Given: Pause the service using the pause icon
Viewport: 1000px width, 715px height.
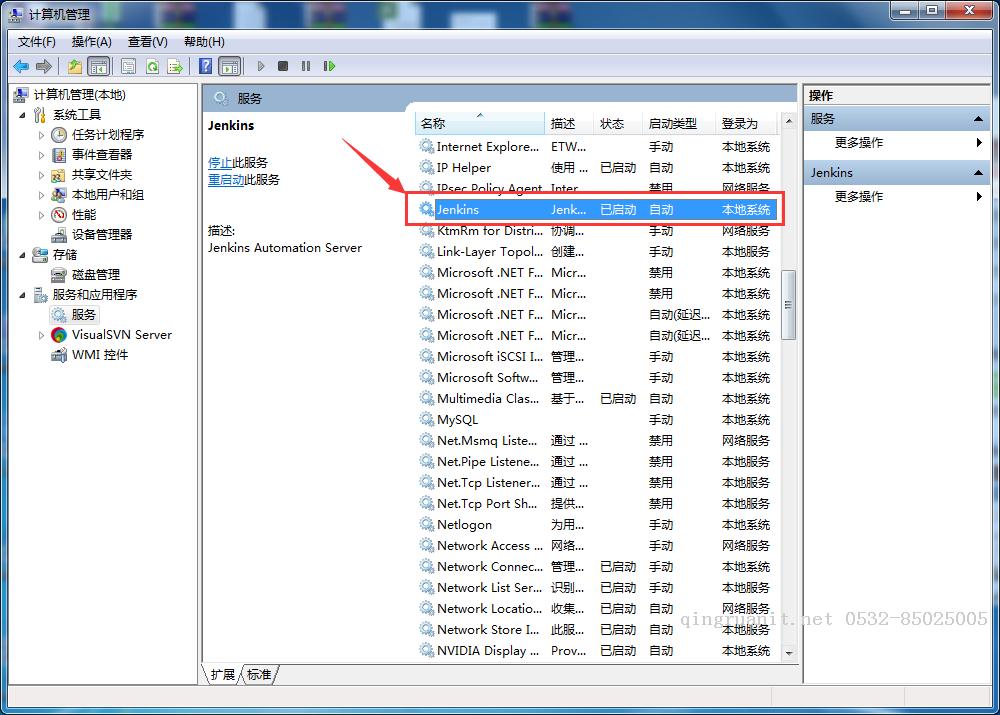Looking at the screenshot, I should coord(306,66).
